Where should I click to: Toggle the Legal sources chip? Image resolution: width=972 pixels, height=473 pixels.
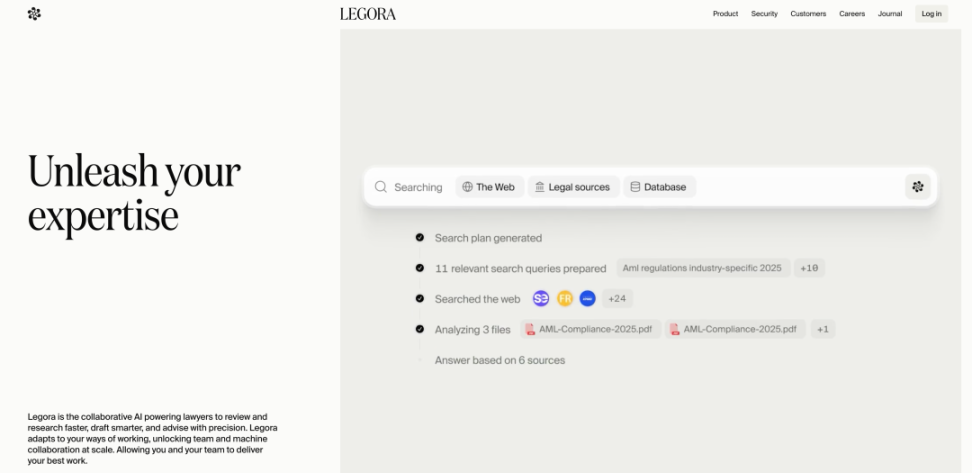573,187
